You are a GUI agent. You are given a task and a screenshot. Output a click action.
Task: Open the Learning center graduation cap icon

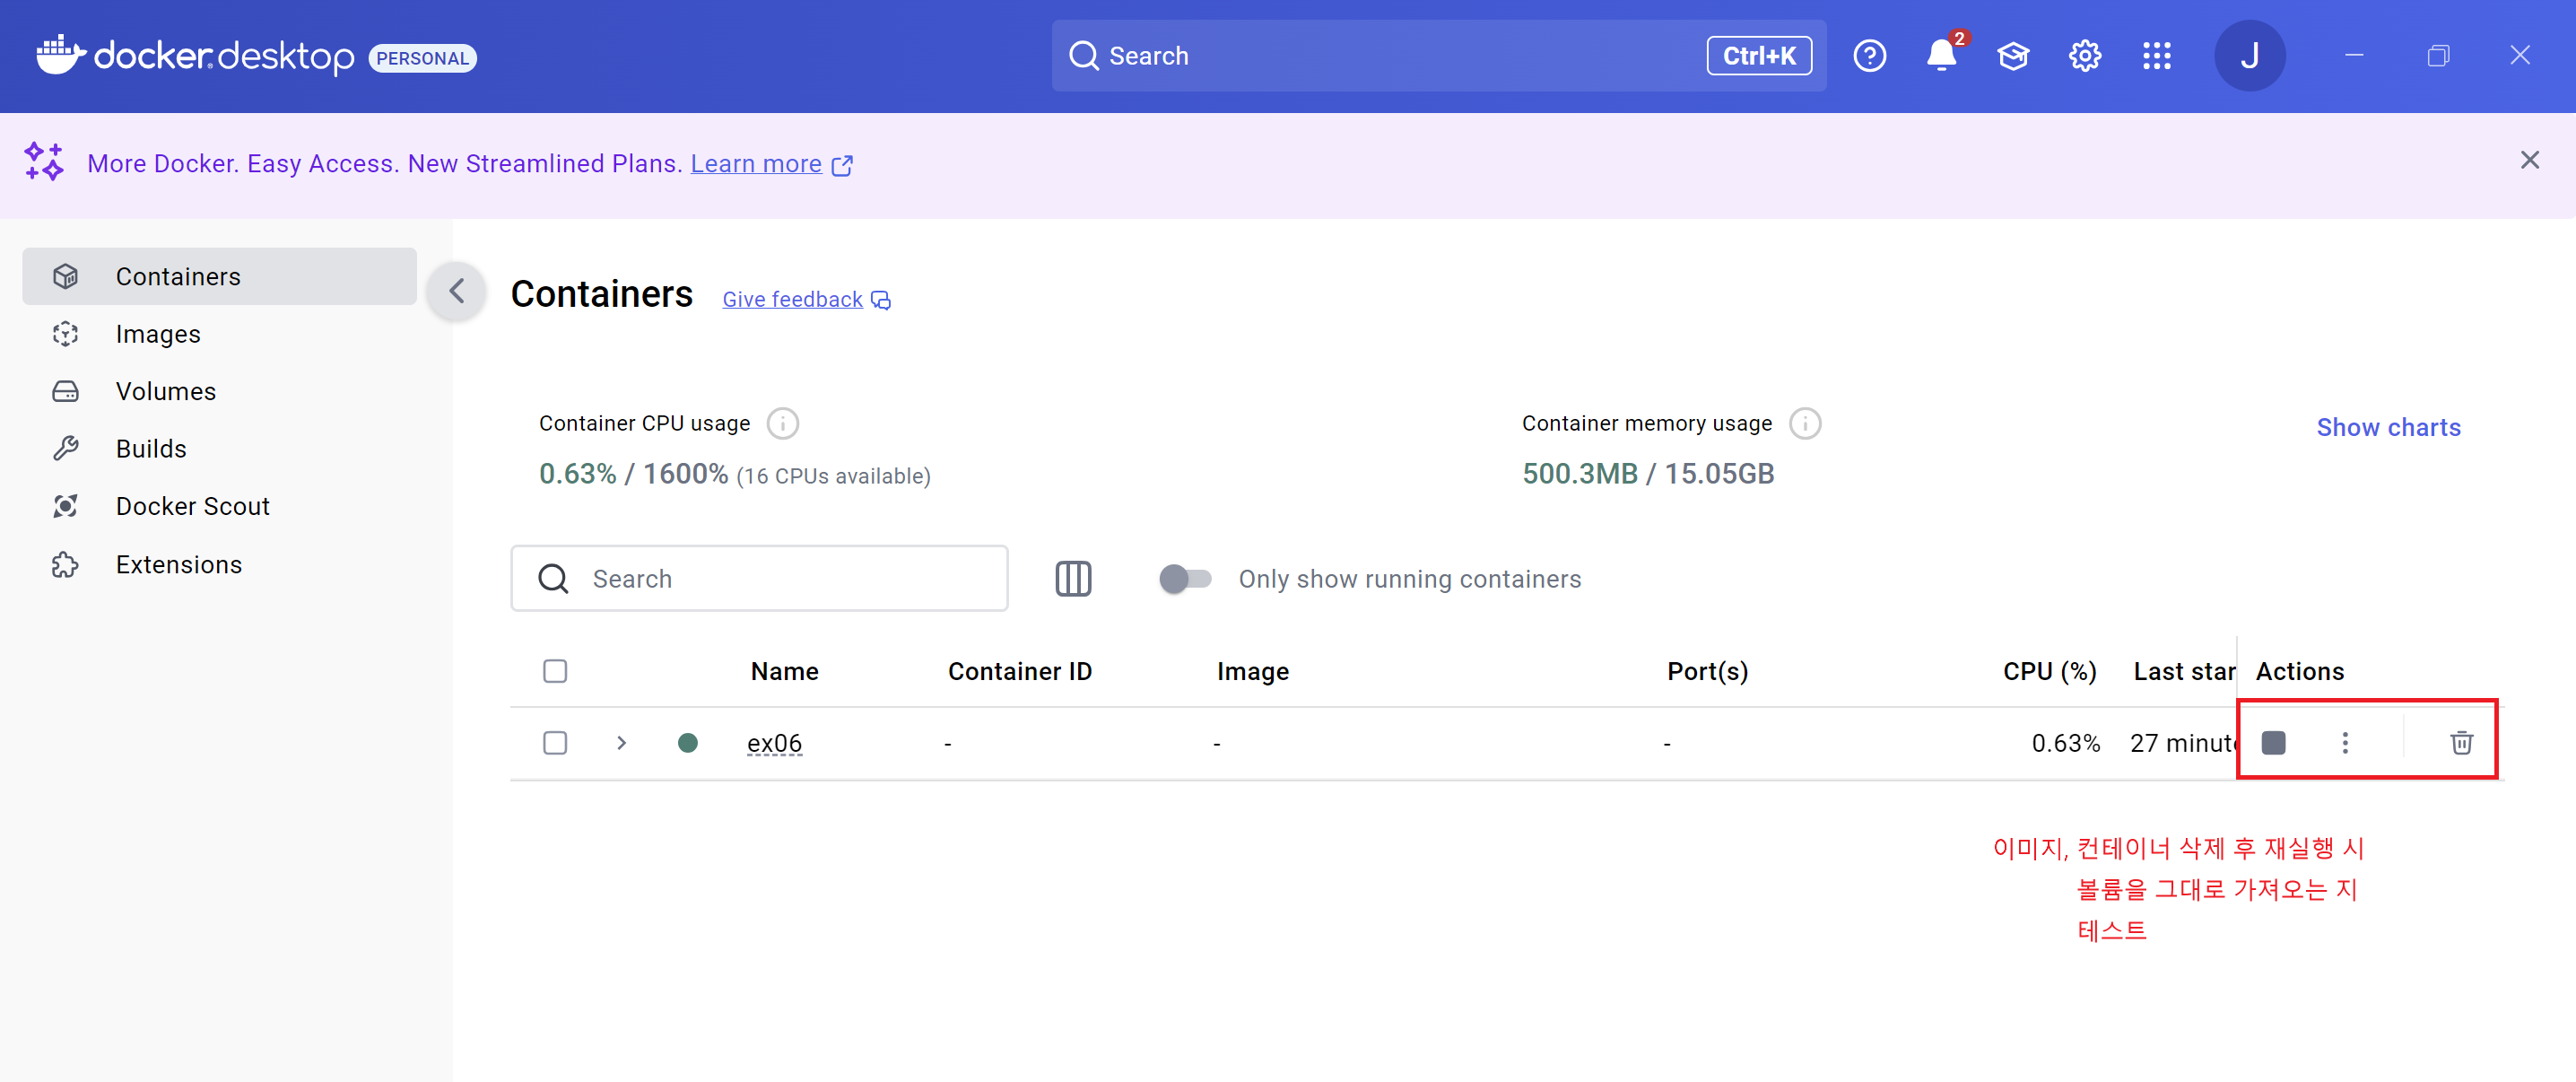pyautogui.click(x=2013, y=56)
